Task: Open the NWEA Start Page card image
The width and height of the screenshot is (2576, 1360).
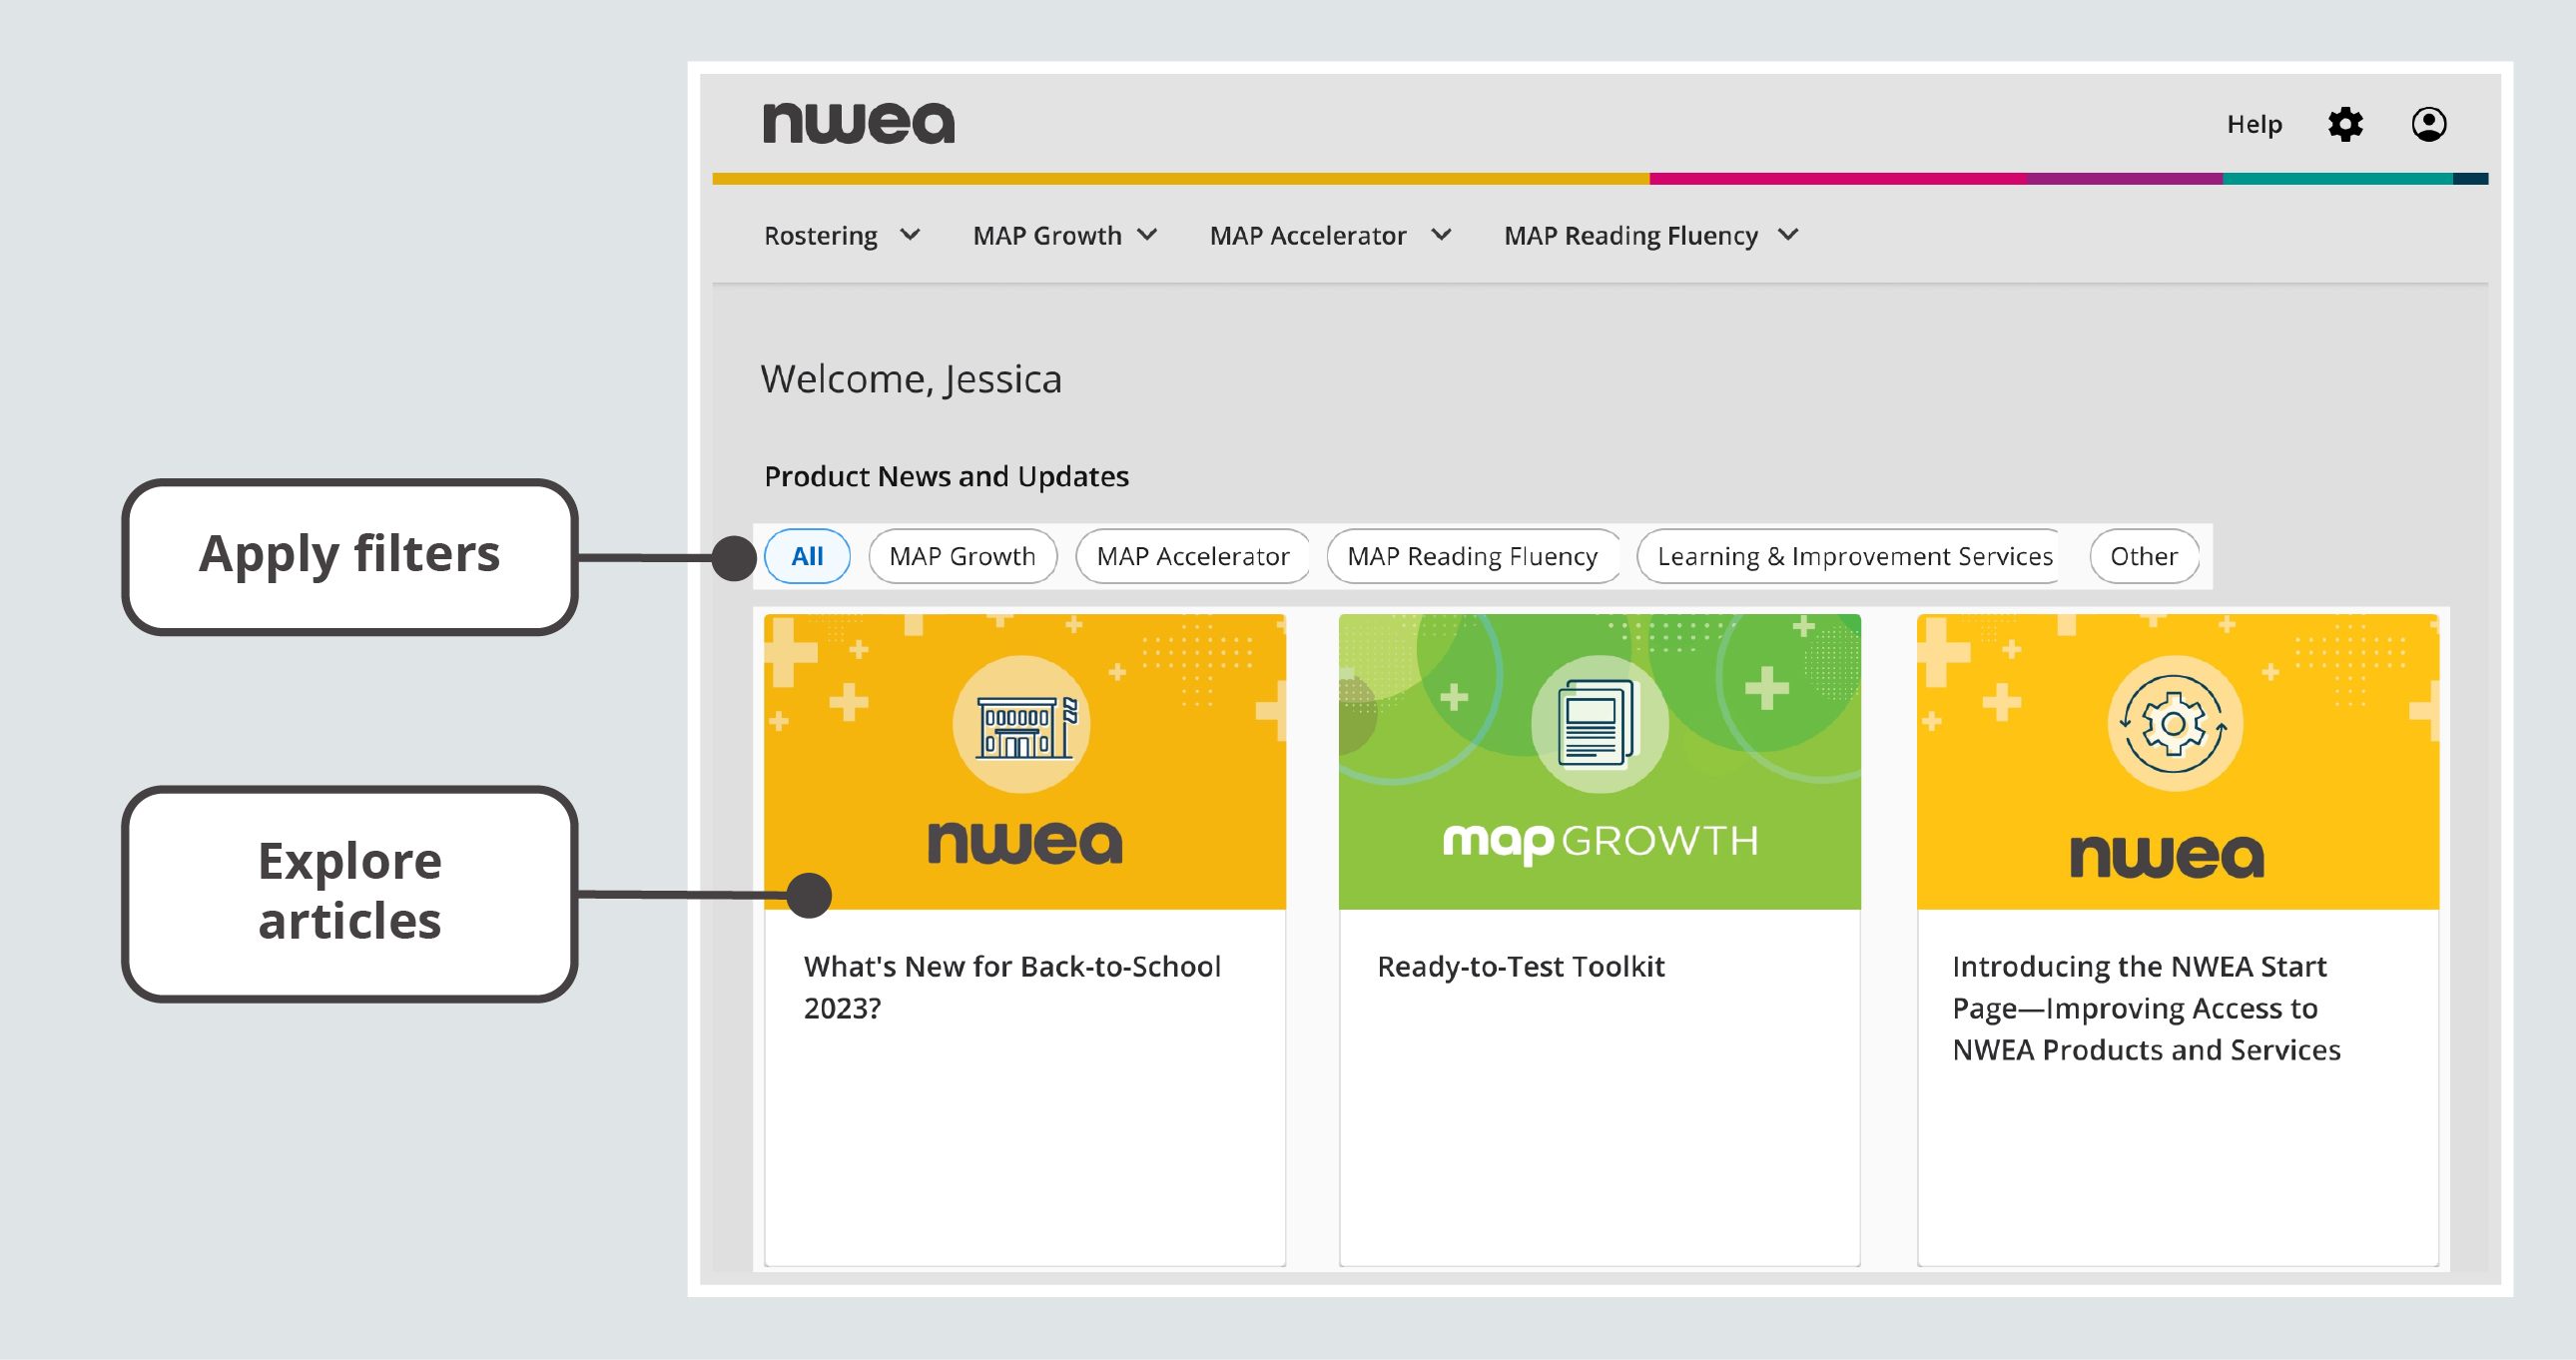Action: coord(2177,761)
